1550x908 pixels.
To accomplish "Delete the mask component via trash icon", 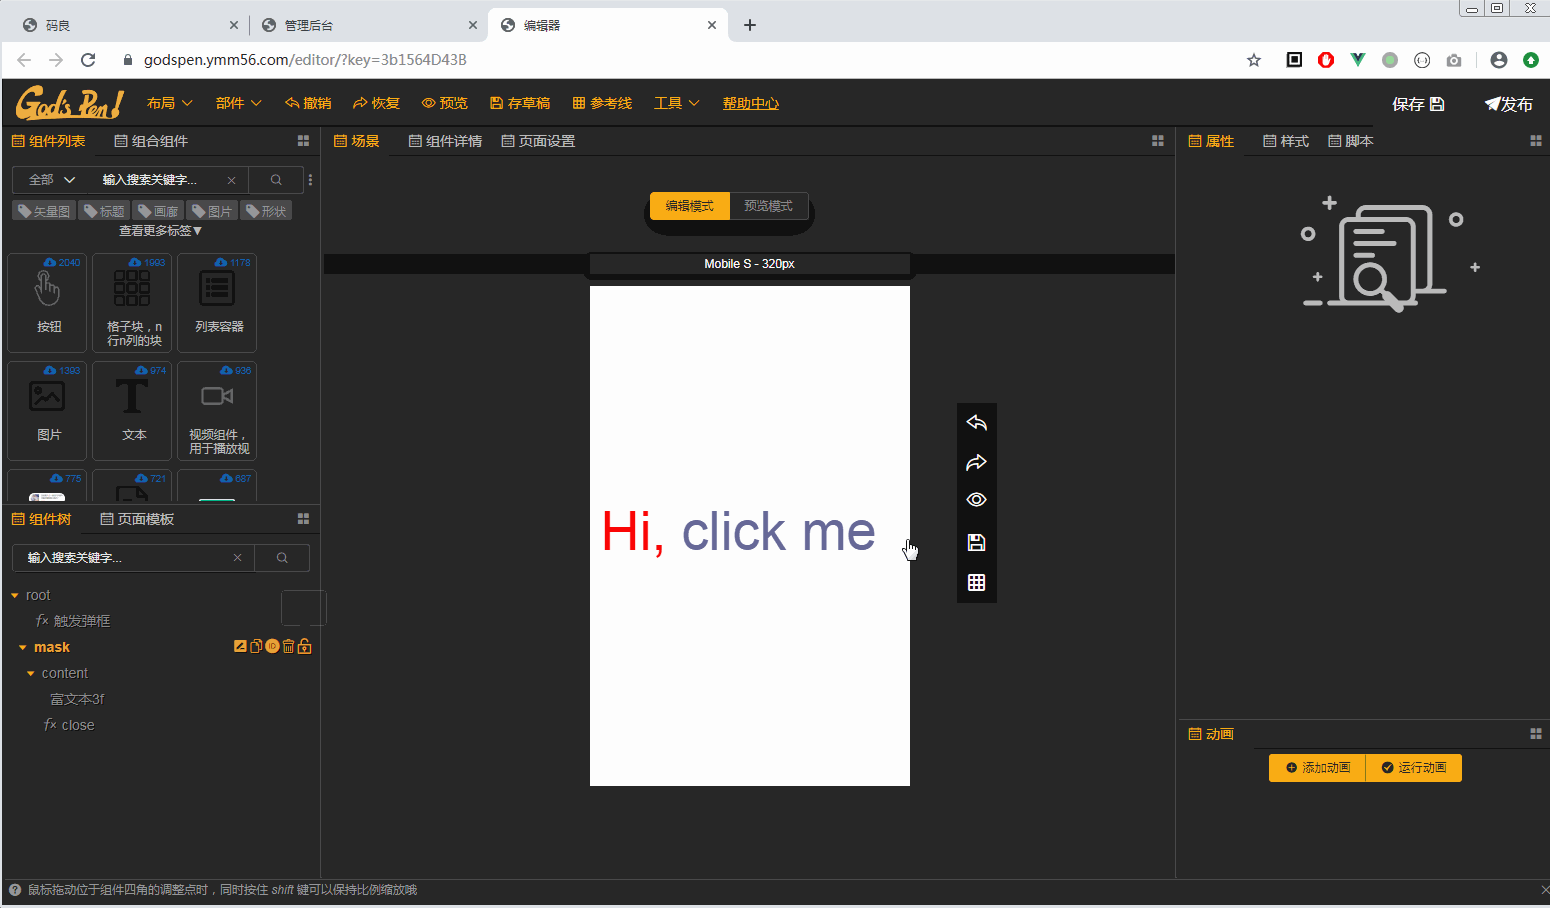I will tap(288, 645).
